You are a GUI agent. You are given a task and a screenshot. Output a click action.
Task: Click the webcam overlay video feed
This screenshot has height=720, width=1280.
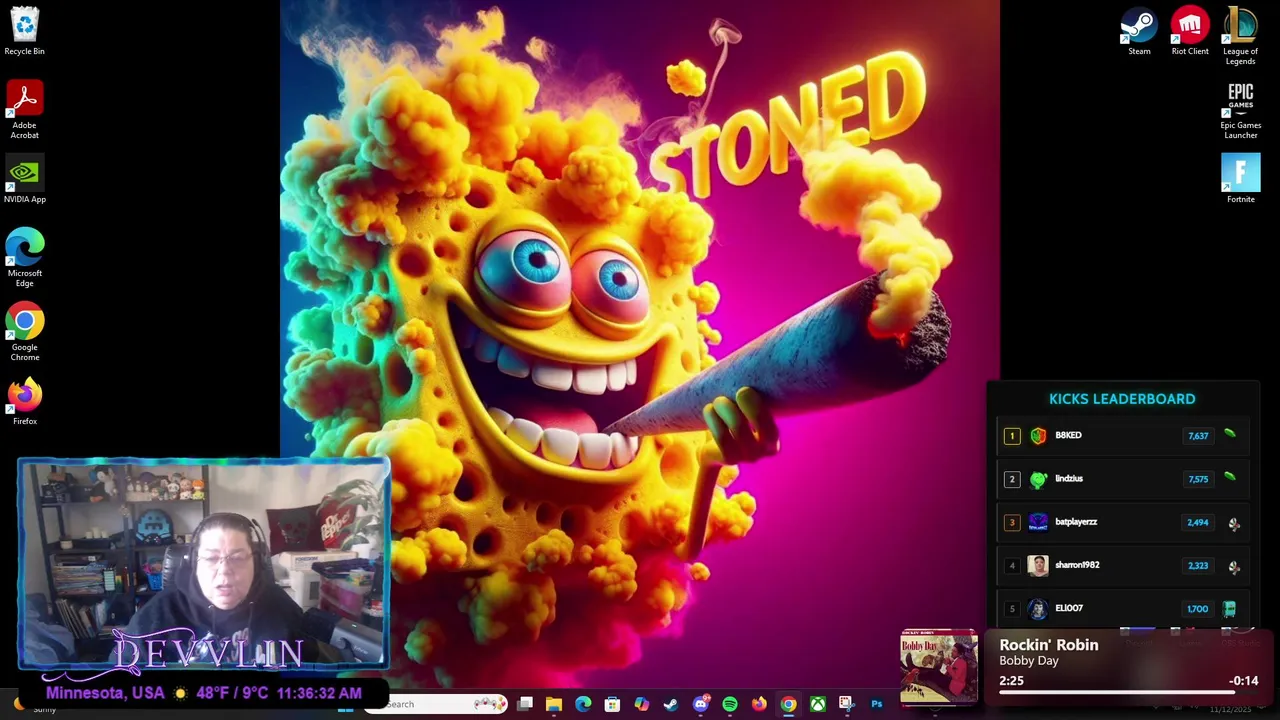coord(204,563)
